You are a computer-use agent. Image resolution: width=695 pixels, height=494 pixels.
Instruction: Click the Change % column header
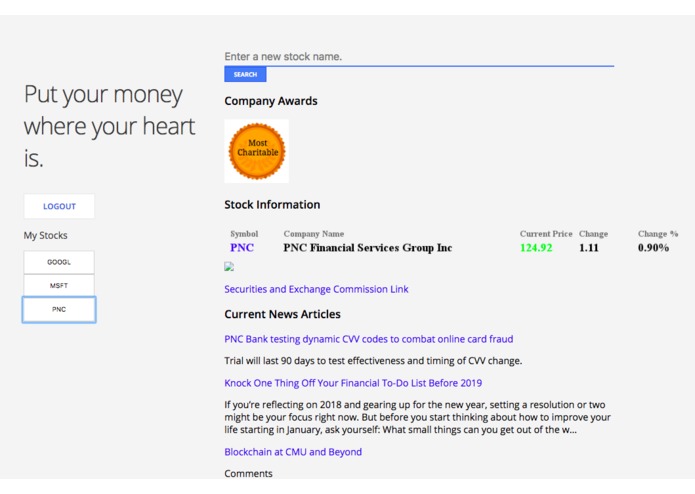click(658, 233)
